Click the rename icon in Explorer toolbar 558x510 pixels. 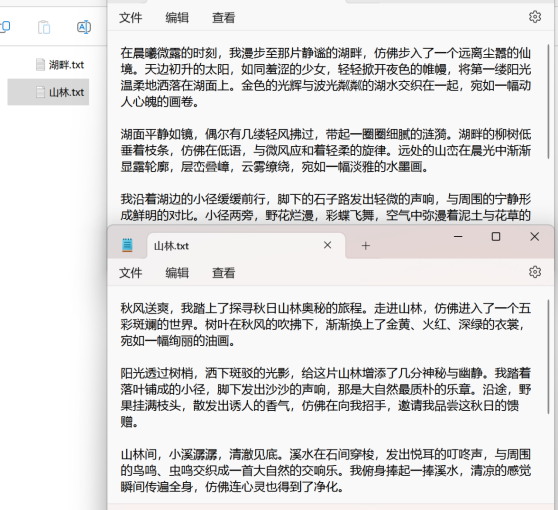(x=84, y=27)
